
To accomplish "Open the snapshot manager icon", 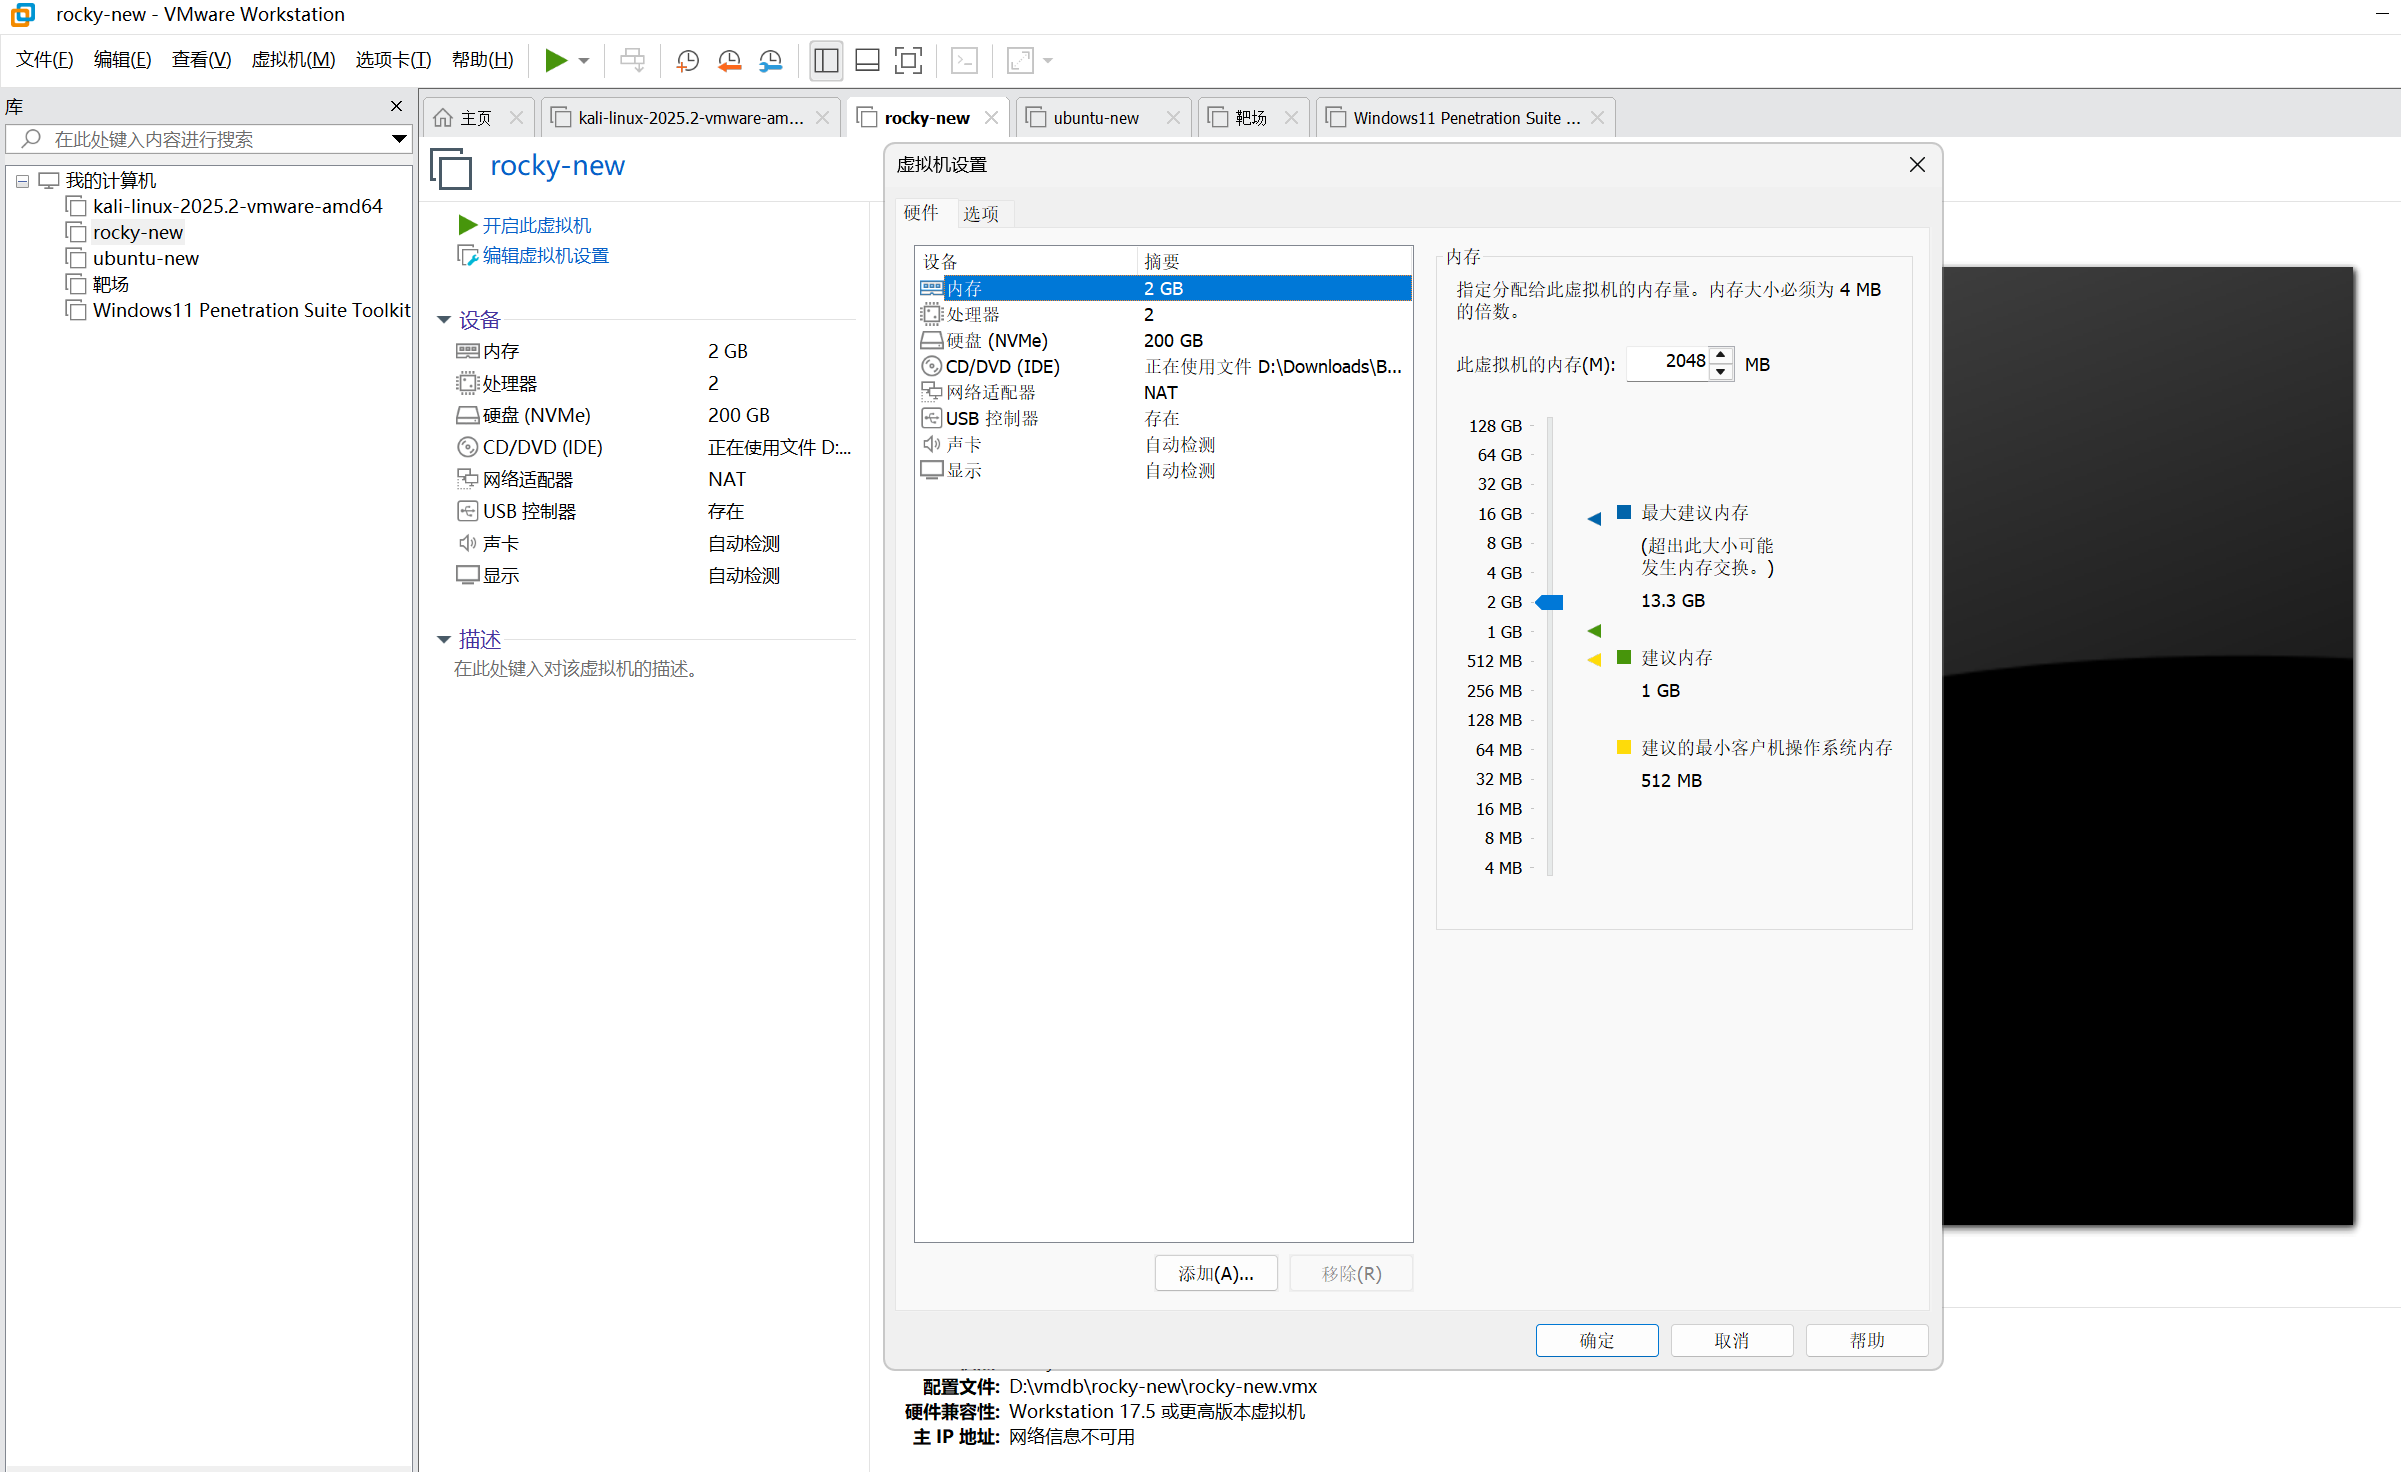I will pos(770,61).
